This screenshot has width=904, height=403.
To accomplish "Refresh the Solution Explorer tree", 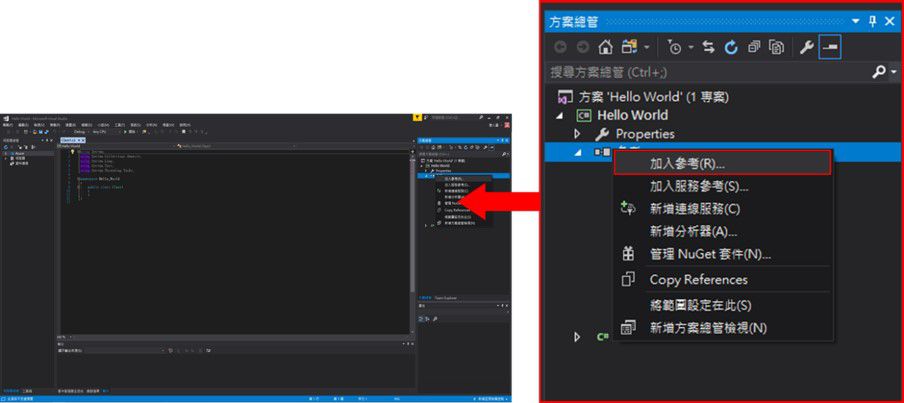I will click(x=732, y=48).
